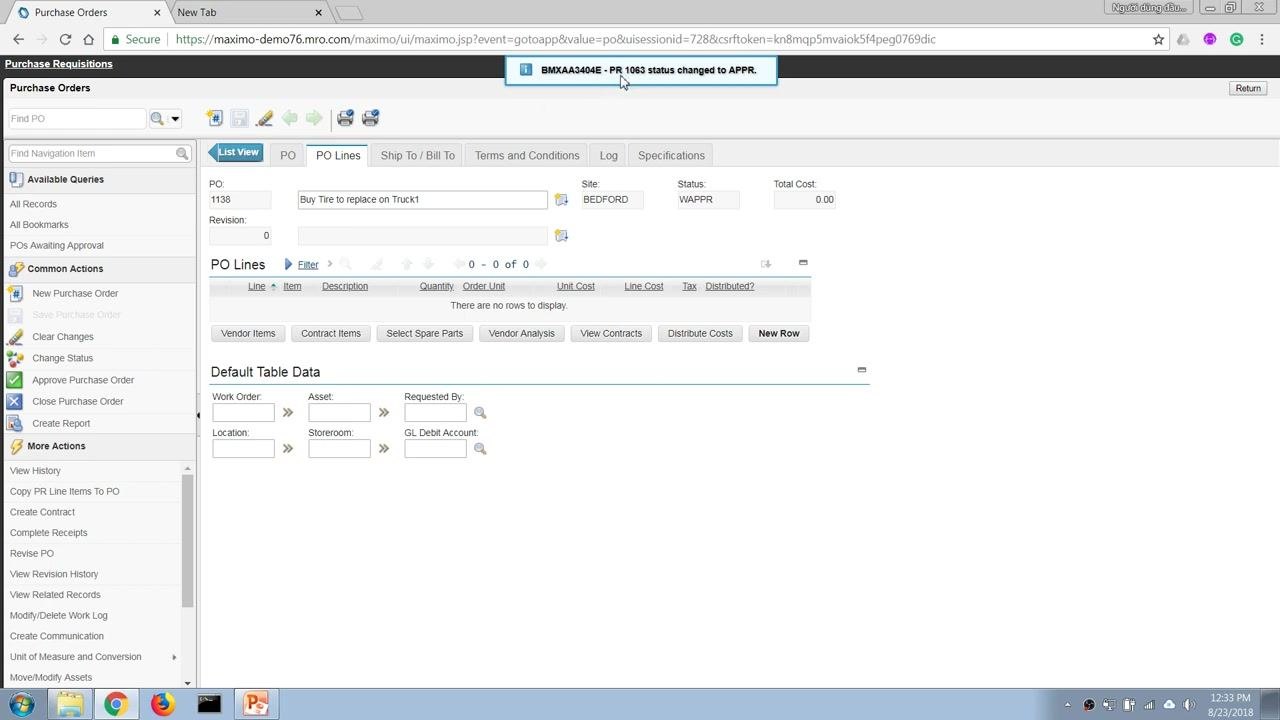Focus the Find Navigation Item field
Screen dimensions: 1280x720
pyautogui.click(x=91, y=153)
